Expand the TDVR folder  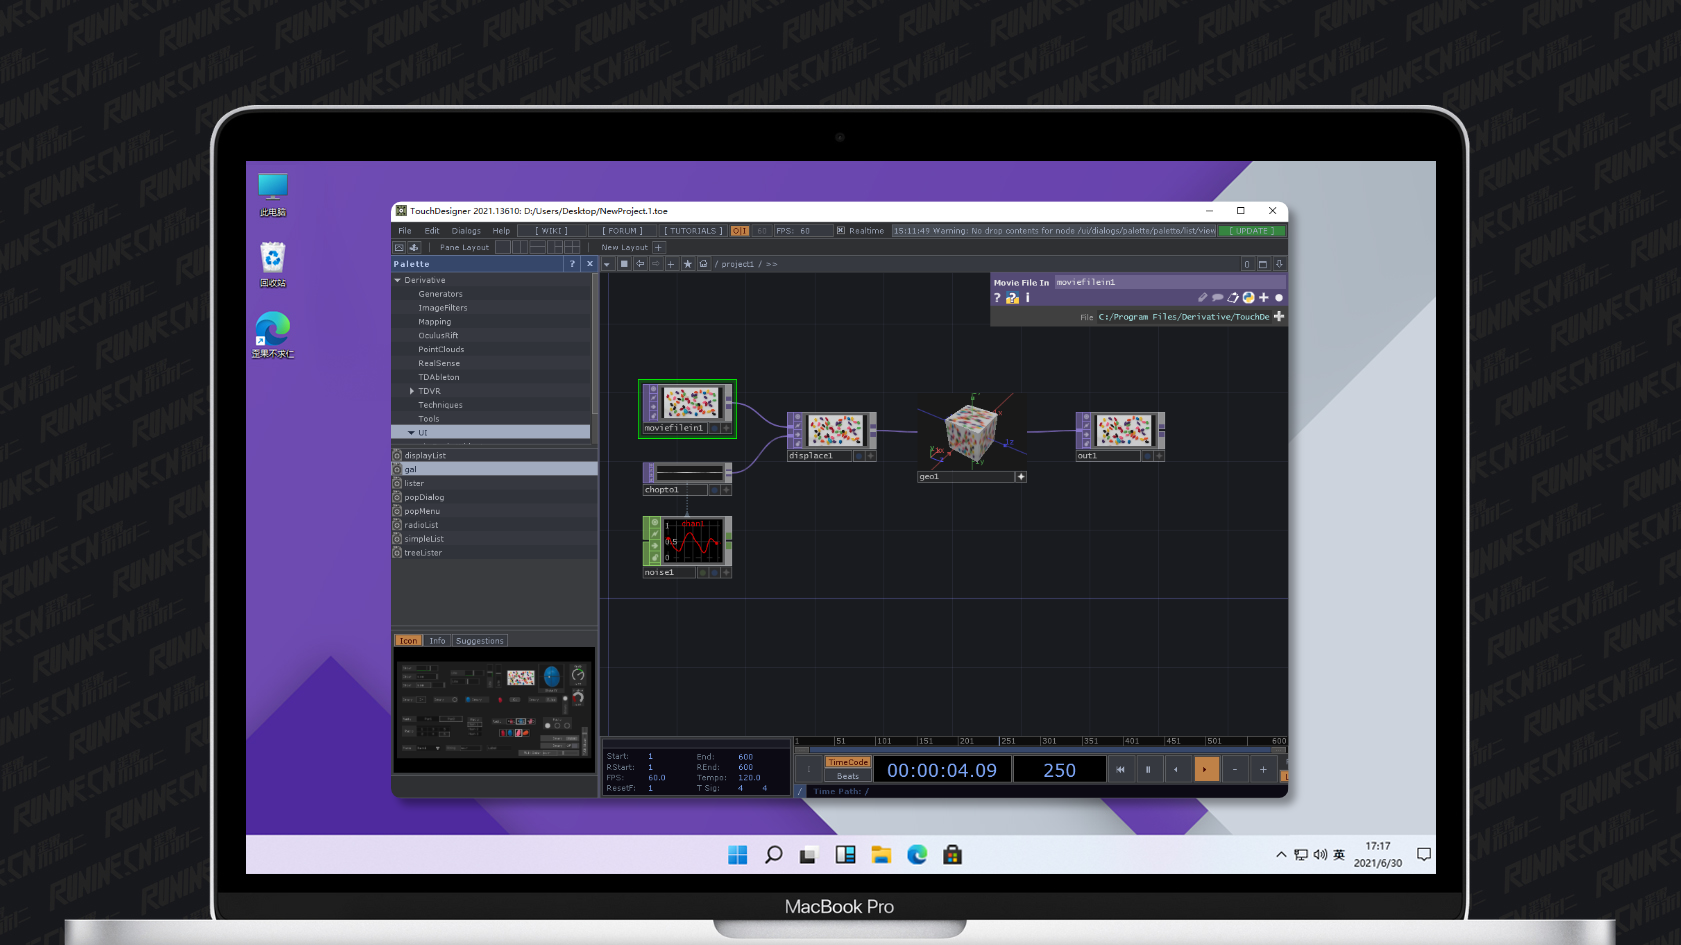tap(412, 391)
